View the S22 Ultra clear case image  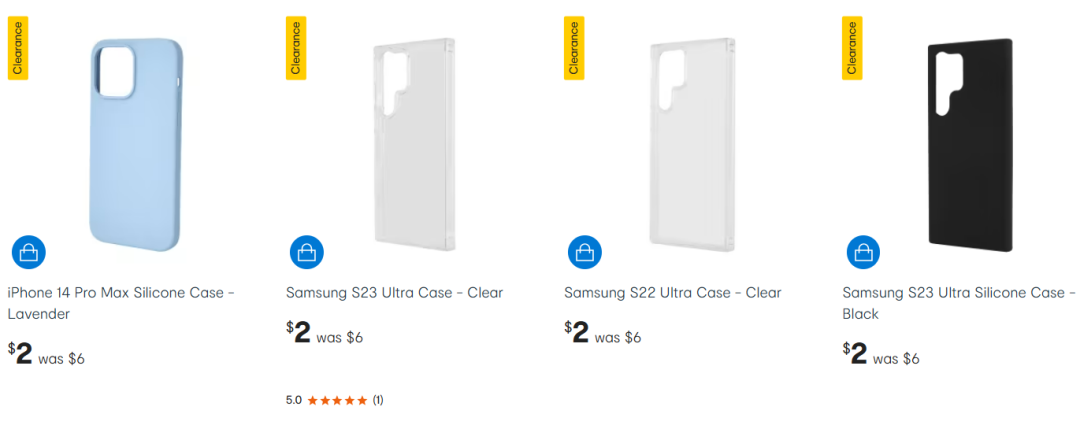pyautogui.click(x=691, y=145)
